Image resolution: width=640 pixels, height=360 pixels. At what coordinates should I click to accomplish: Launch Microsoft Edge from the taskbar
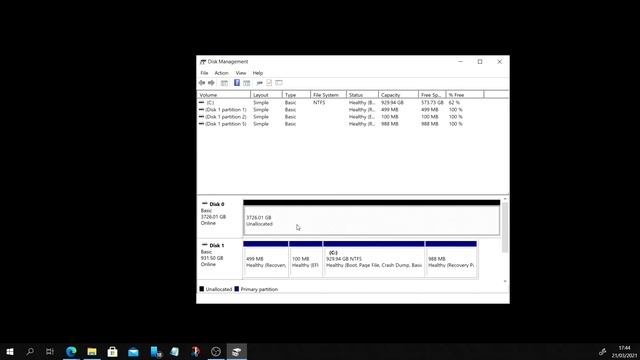coord(71,351)
